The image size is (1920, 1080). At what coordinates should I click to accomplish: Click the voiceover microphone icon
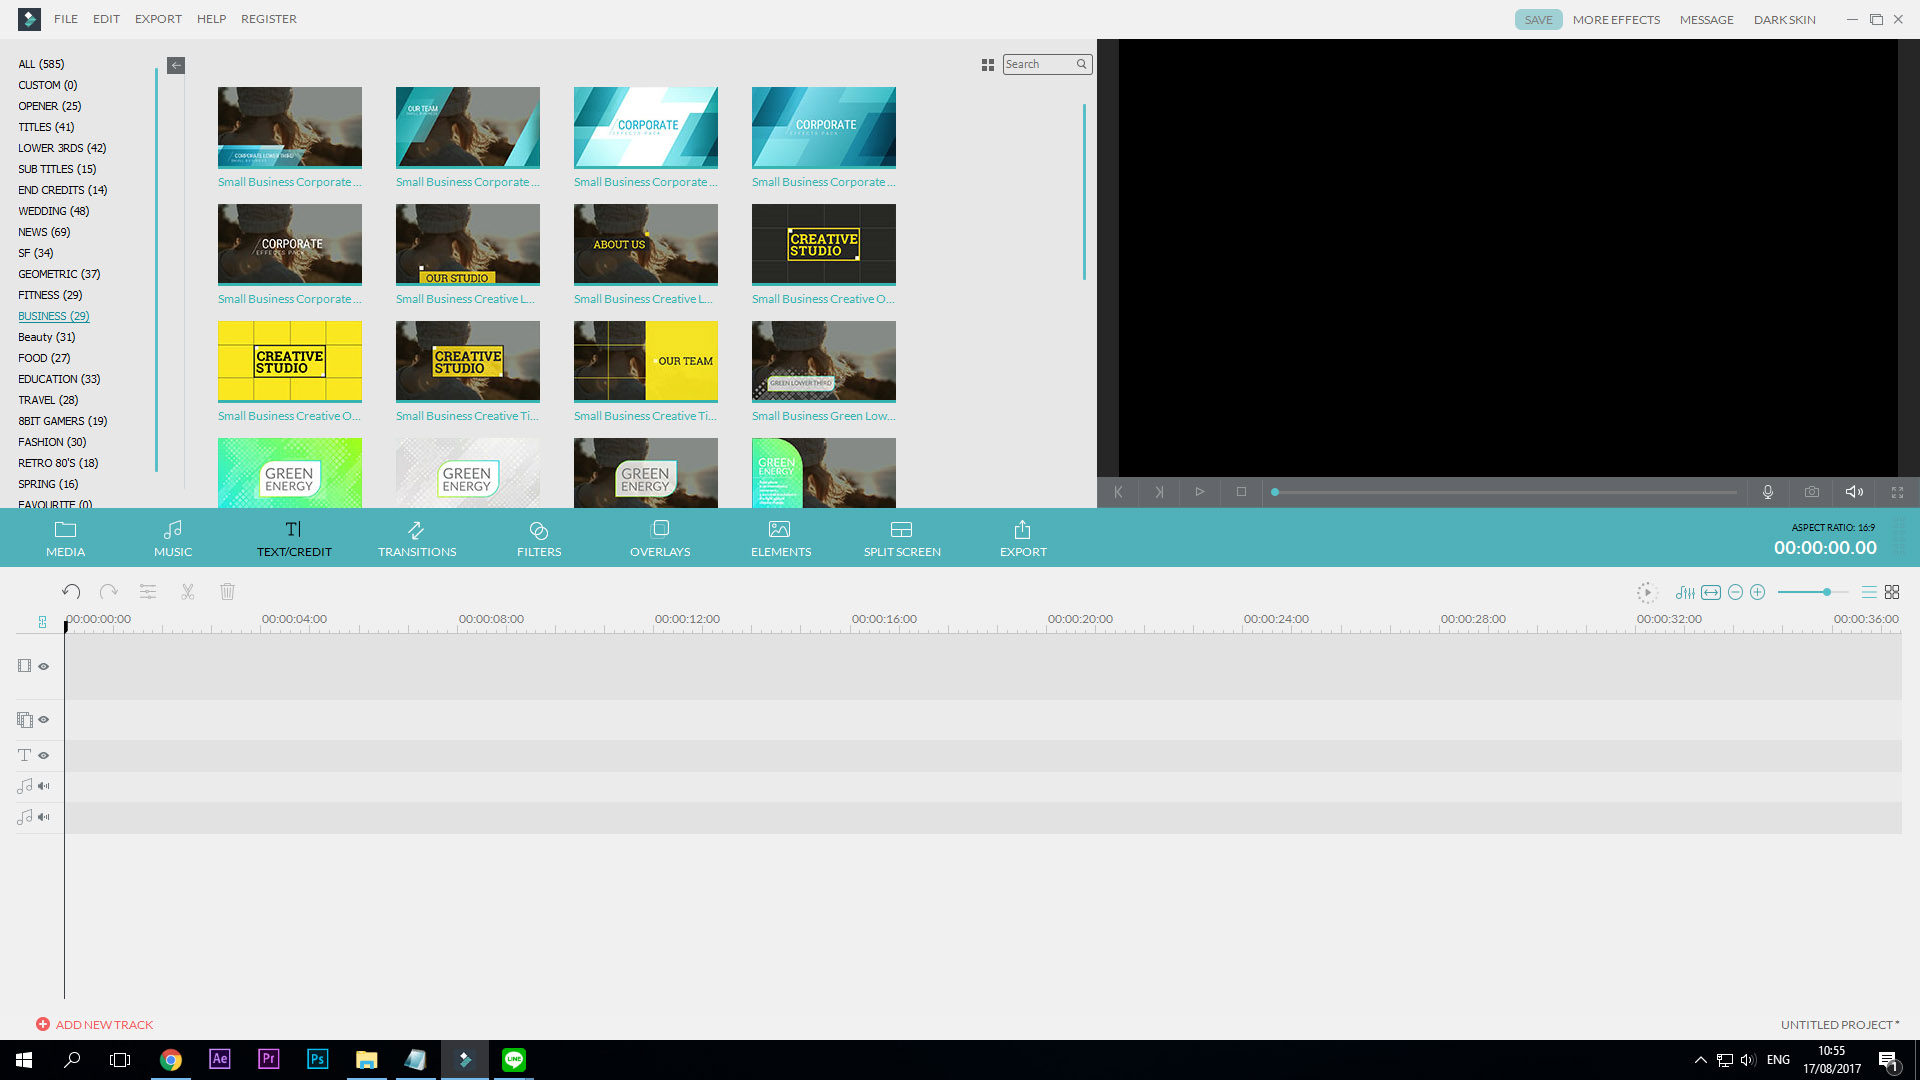coord(1768,492)
